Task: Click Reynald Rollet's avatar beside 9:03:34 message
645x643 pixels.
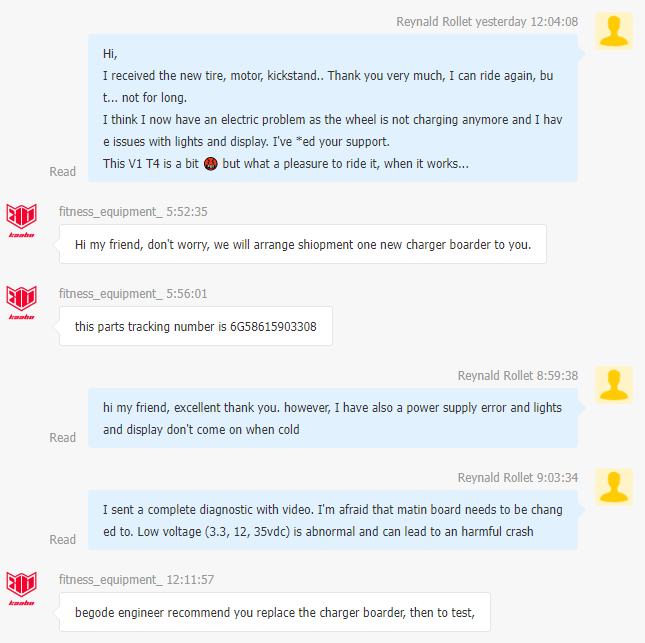Action: tap(614, 487)
